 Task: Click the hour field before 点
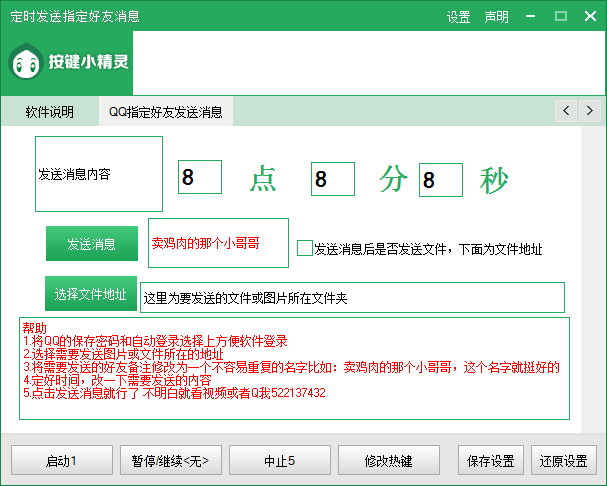coord(200,177)
